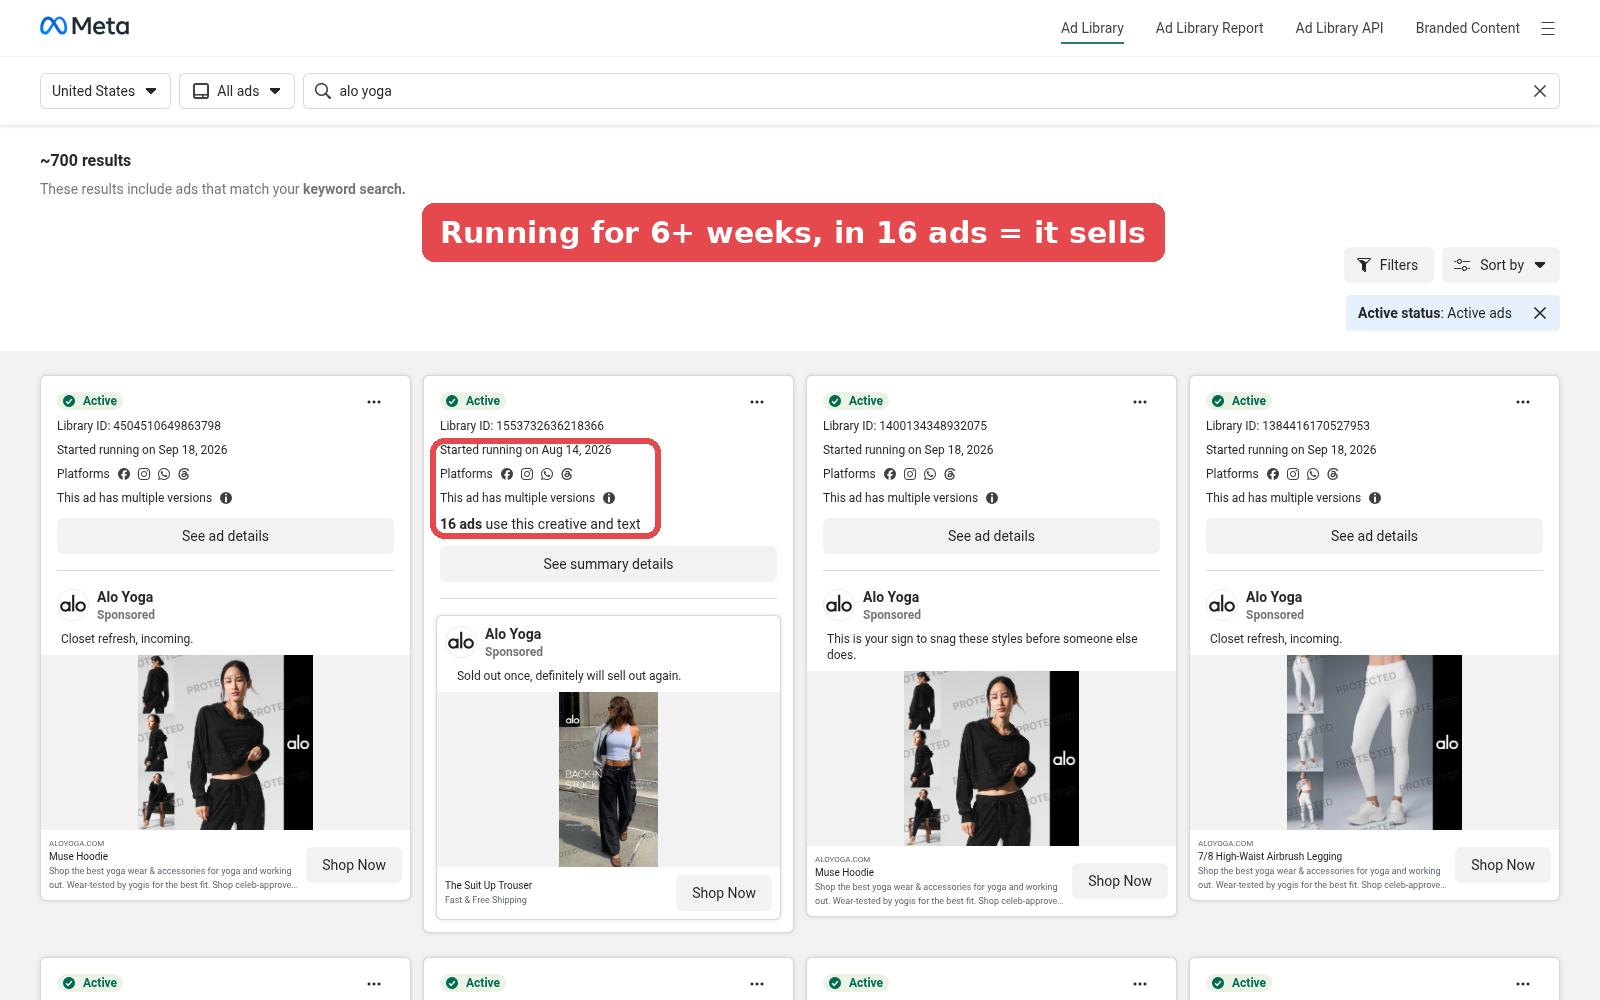Click Instagram platform icon on ad 1553732636218366
1600x1000 pixels.
(527, 474)
